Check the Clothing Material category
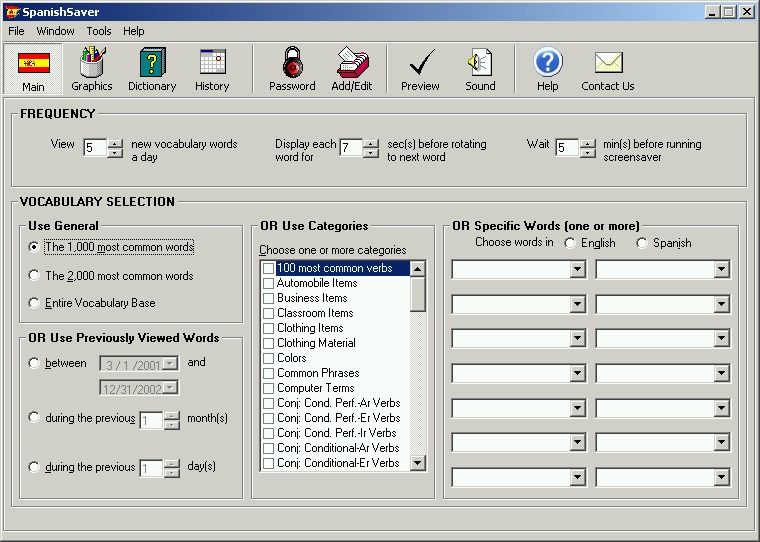Image resolution: width=760 pixels, height=542 pixels. click(268, 343)
